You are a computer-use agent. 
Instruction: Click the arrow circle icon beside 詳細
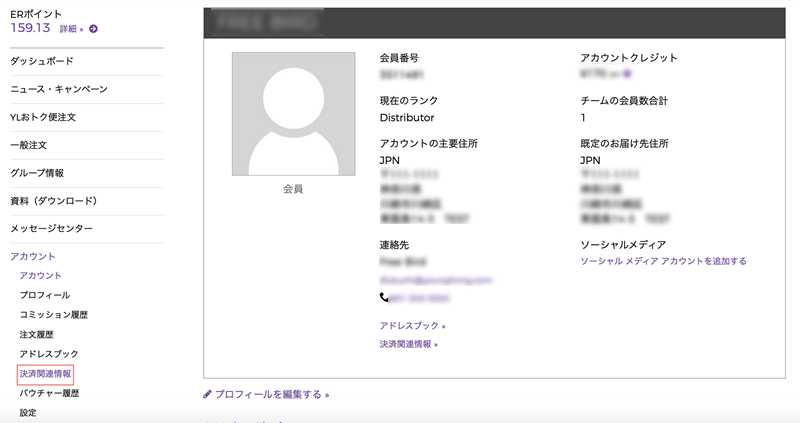(93, 29)
